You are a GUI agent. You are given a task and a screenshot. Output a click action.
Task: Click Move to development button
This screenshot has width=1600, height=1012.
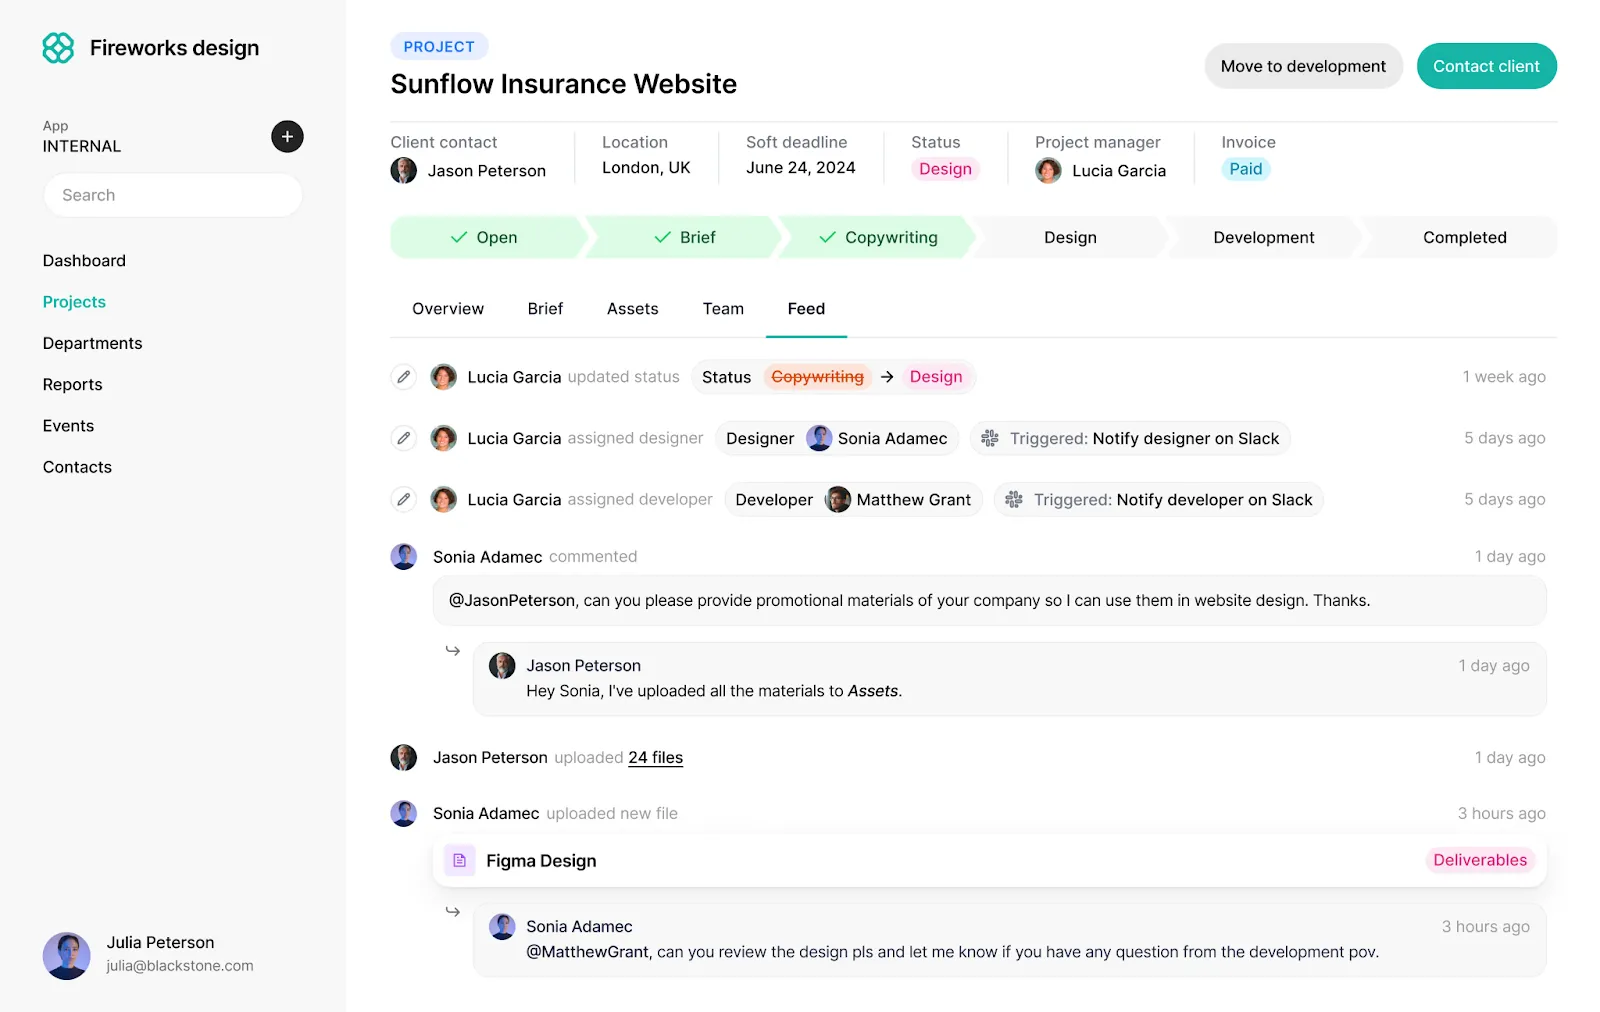pos(1303,66)
